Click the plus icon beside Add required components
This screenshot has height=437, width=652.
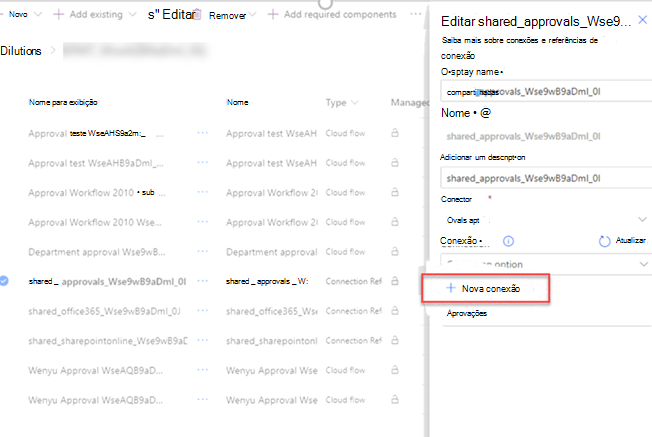pos(273,15)
